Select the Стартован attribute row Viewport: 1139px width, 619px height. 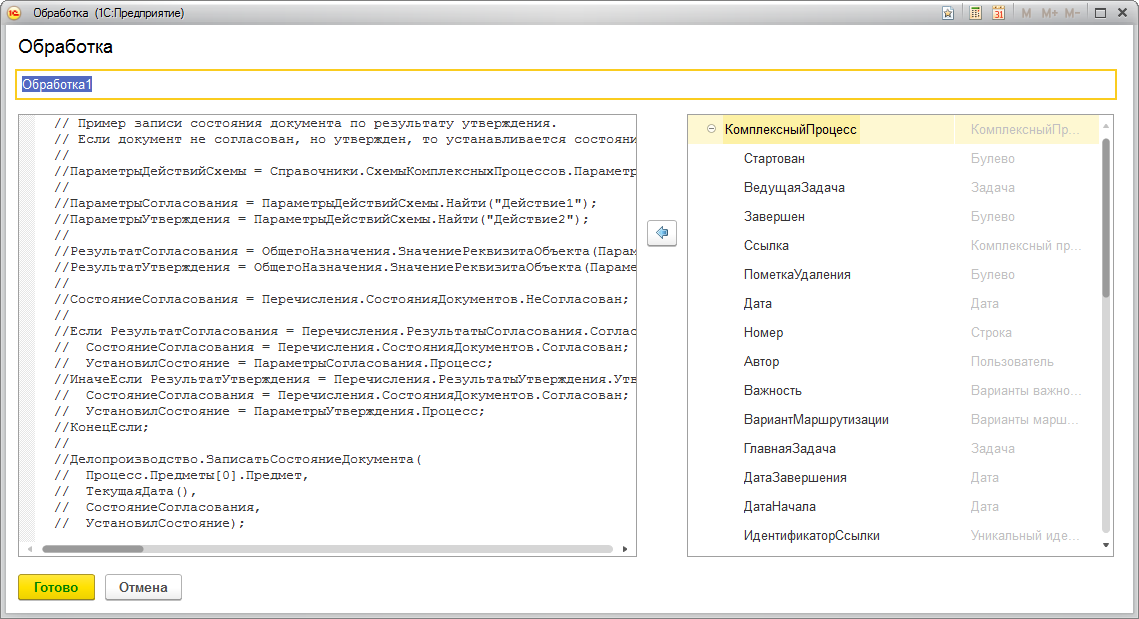[893, 158]
